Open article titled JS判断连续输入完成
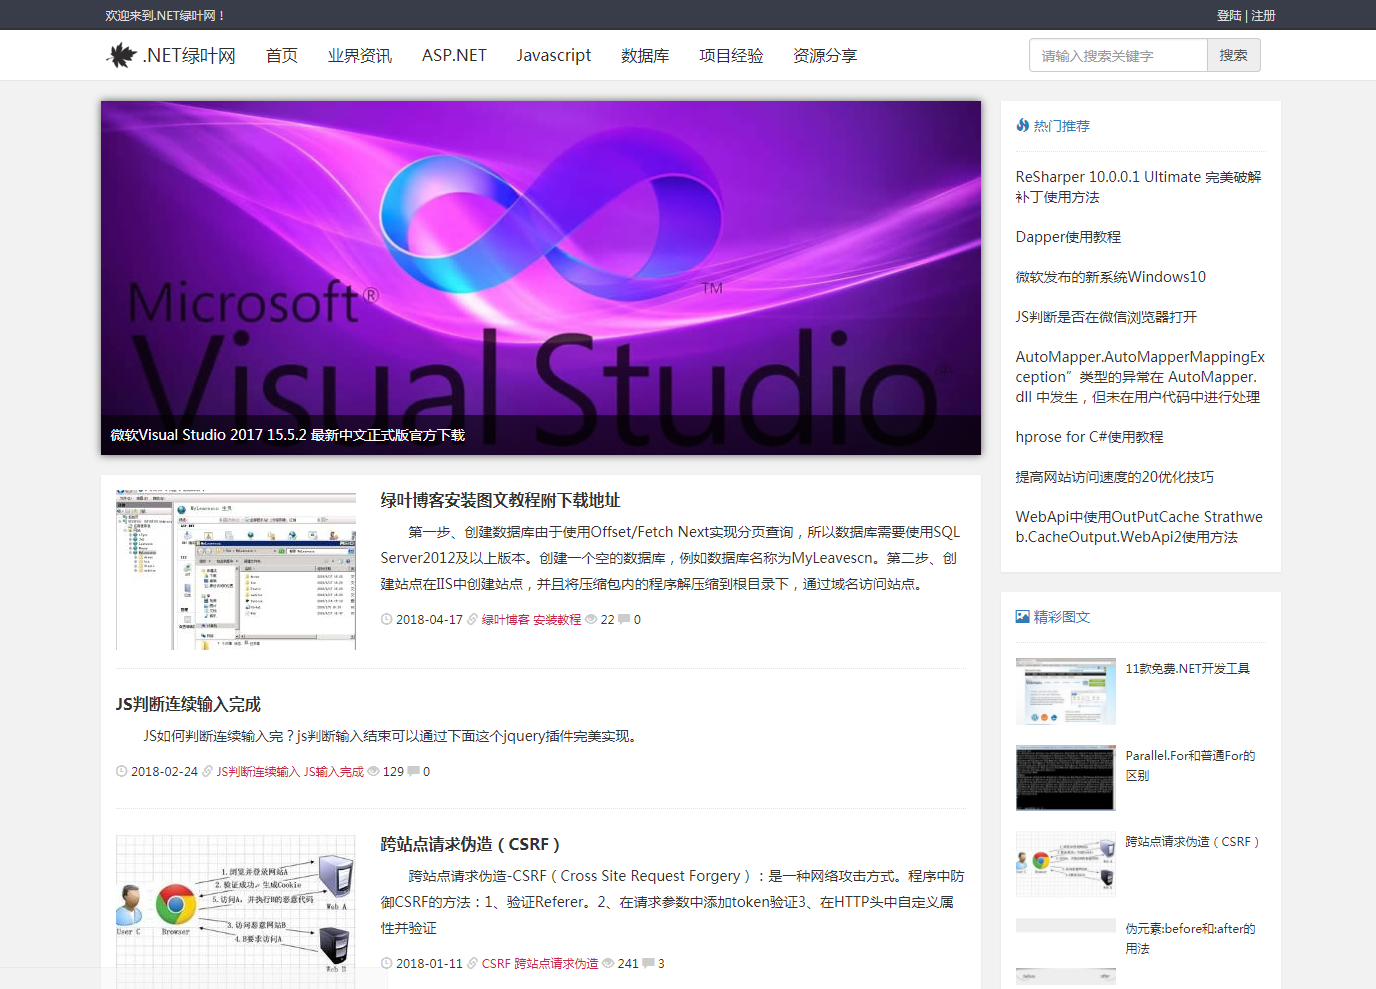This screenshot has width=1376, height=989. tap(188, 704)
